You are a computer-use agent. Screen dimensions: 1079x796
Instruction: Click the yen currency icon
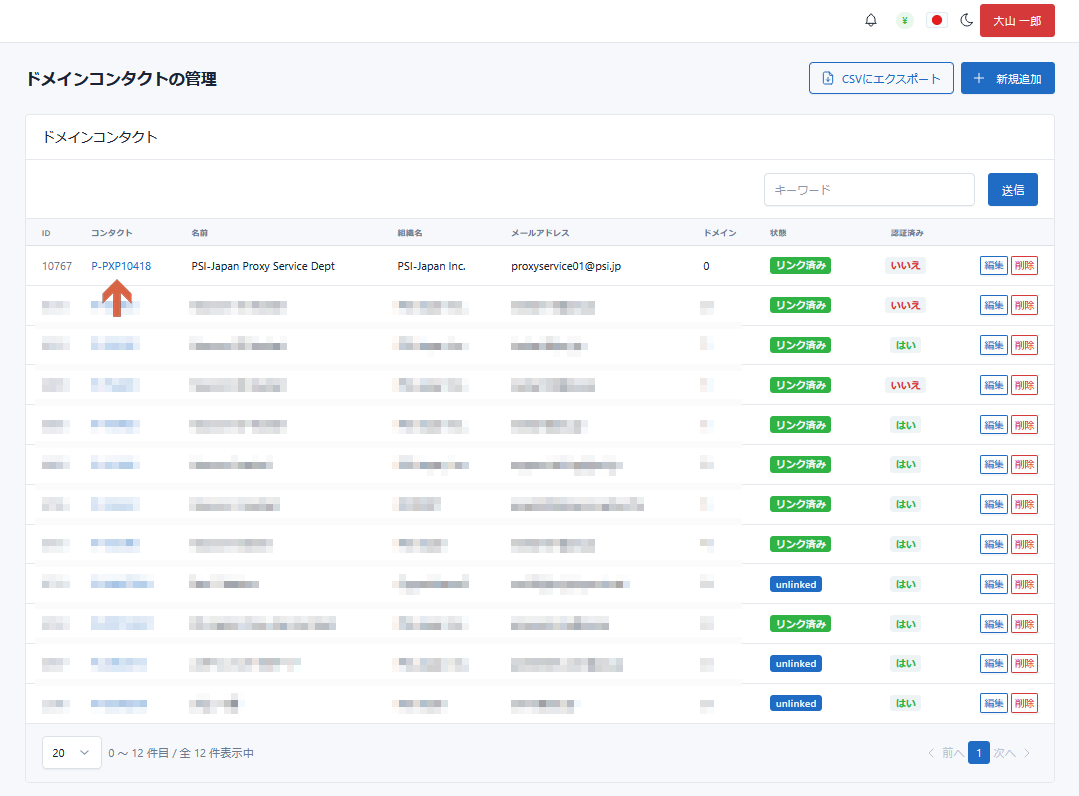point(904,21)
